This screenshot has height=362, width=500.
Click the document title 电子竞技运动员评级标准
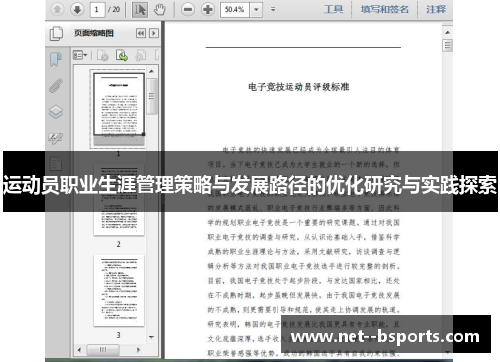pyautogui.click(x=299, y=87)
